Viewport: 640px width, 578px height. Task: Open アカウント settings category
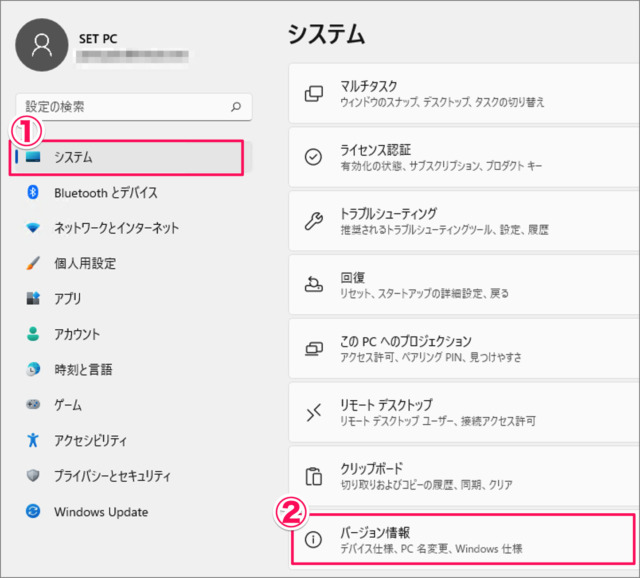click(x=77, y=334)
